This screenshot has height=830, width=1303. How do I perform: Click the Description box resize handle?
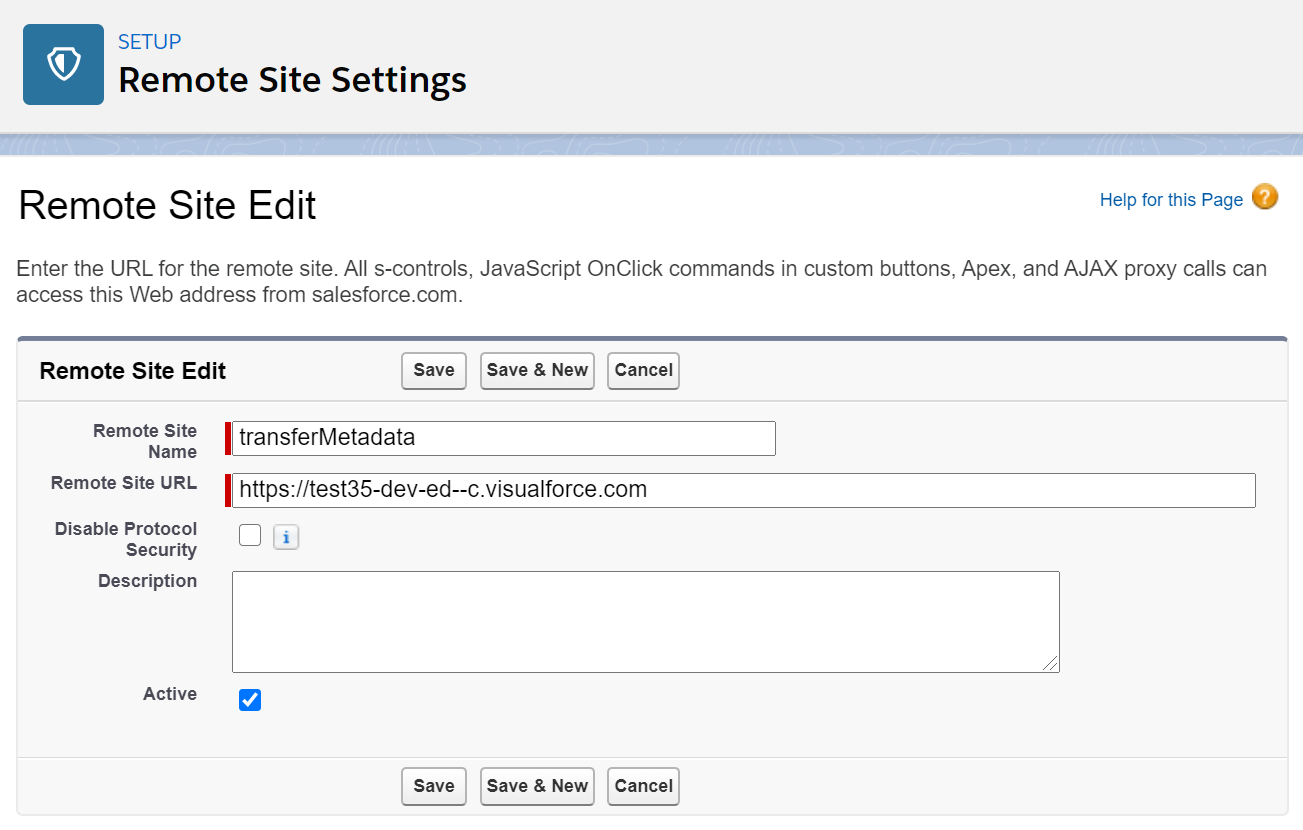1050,663
